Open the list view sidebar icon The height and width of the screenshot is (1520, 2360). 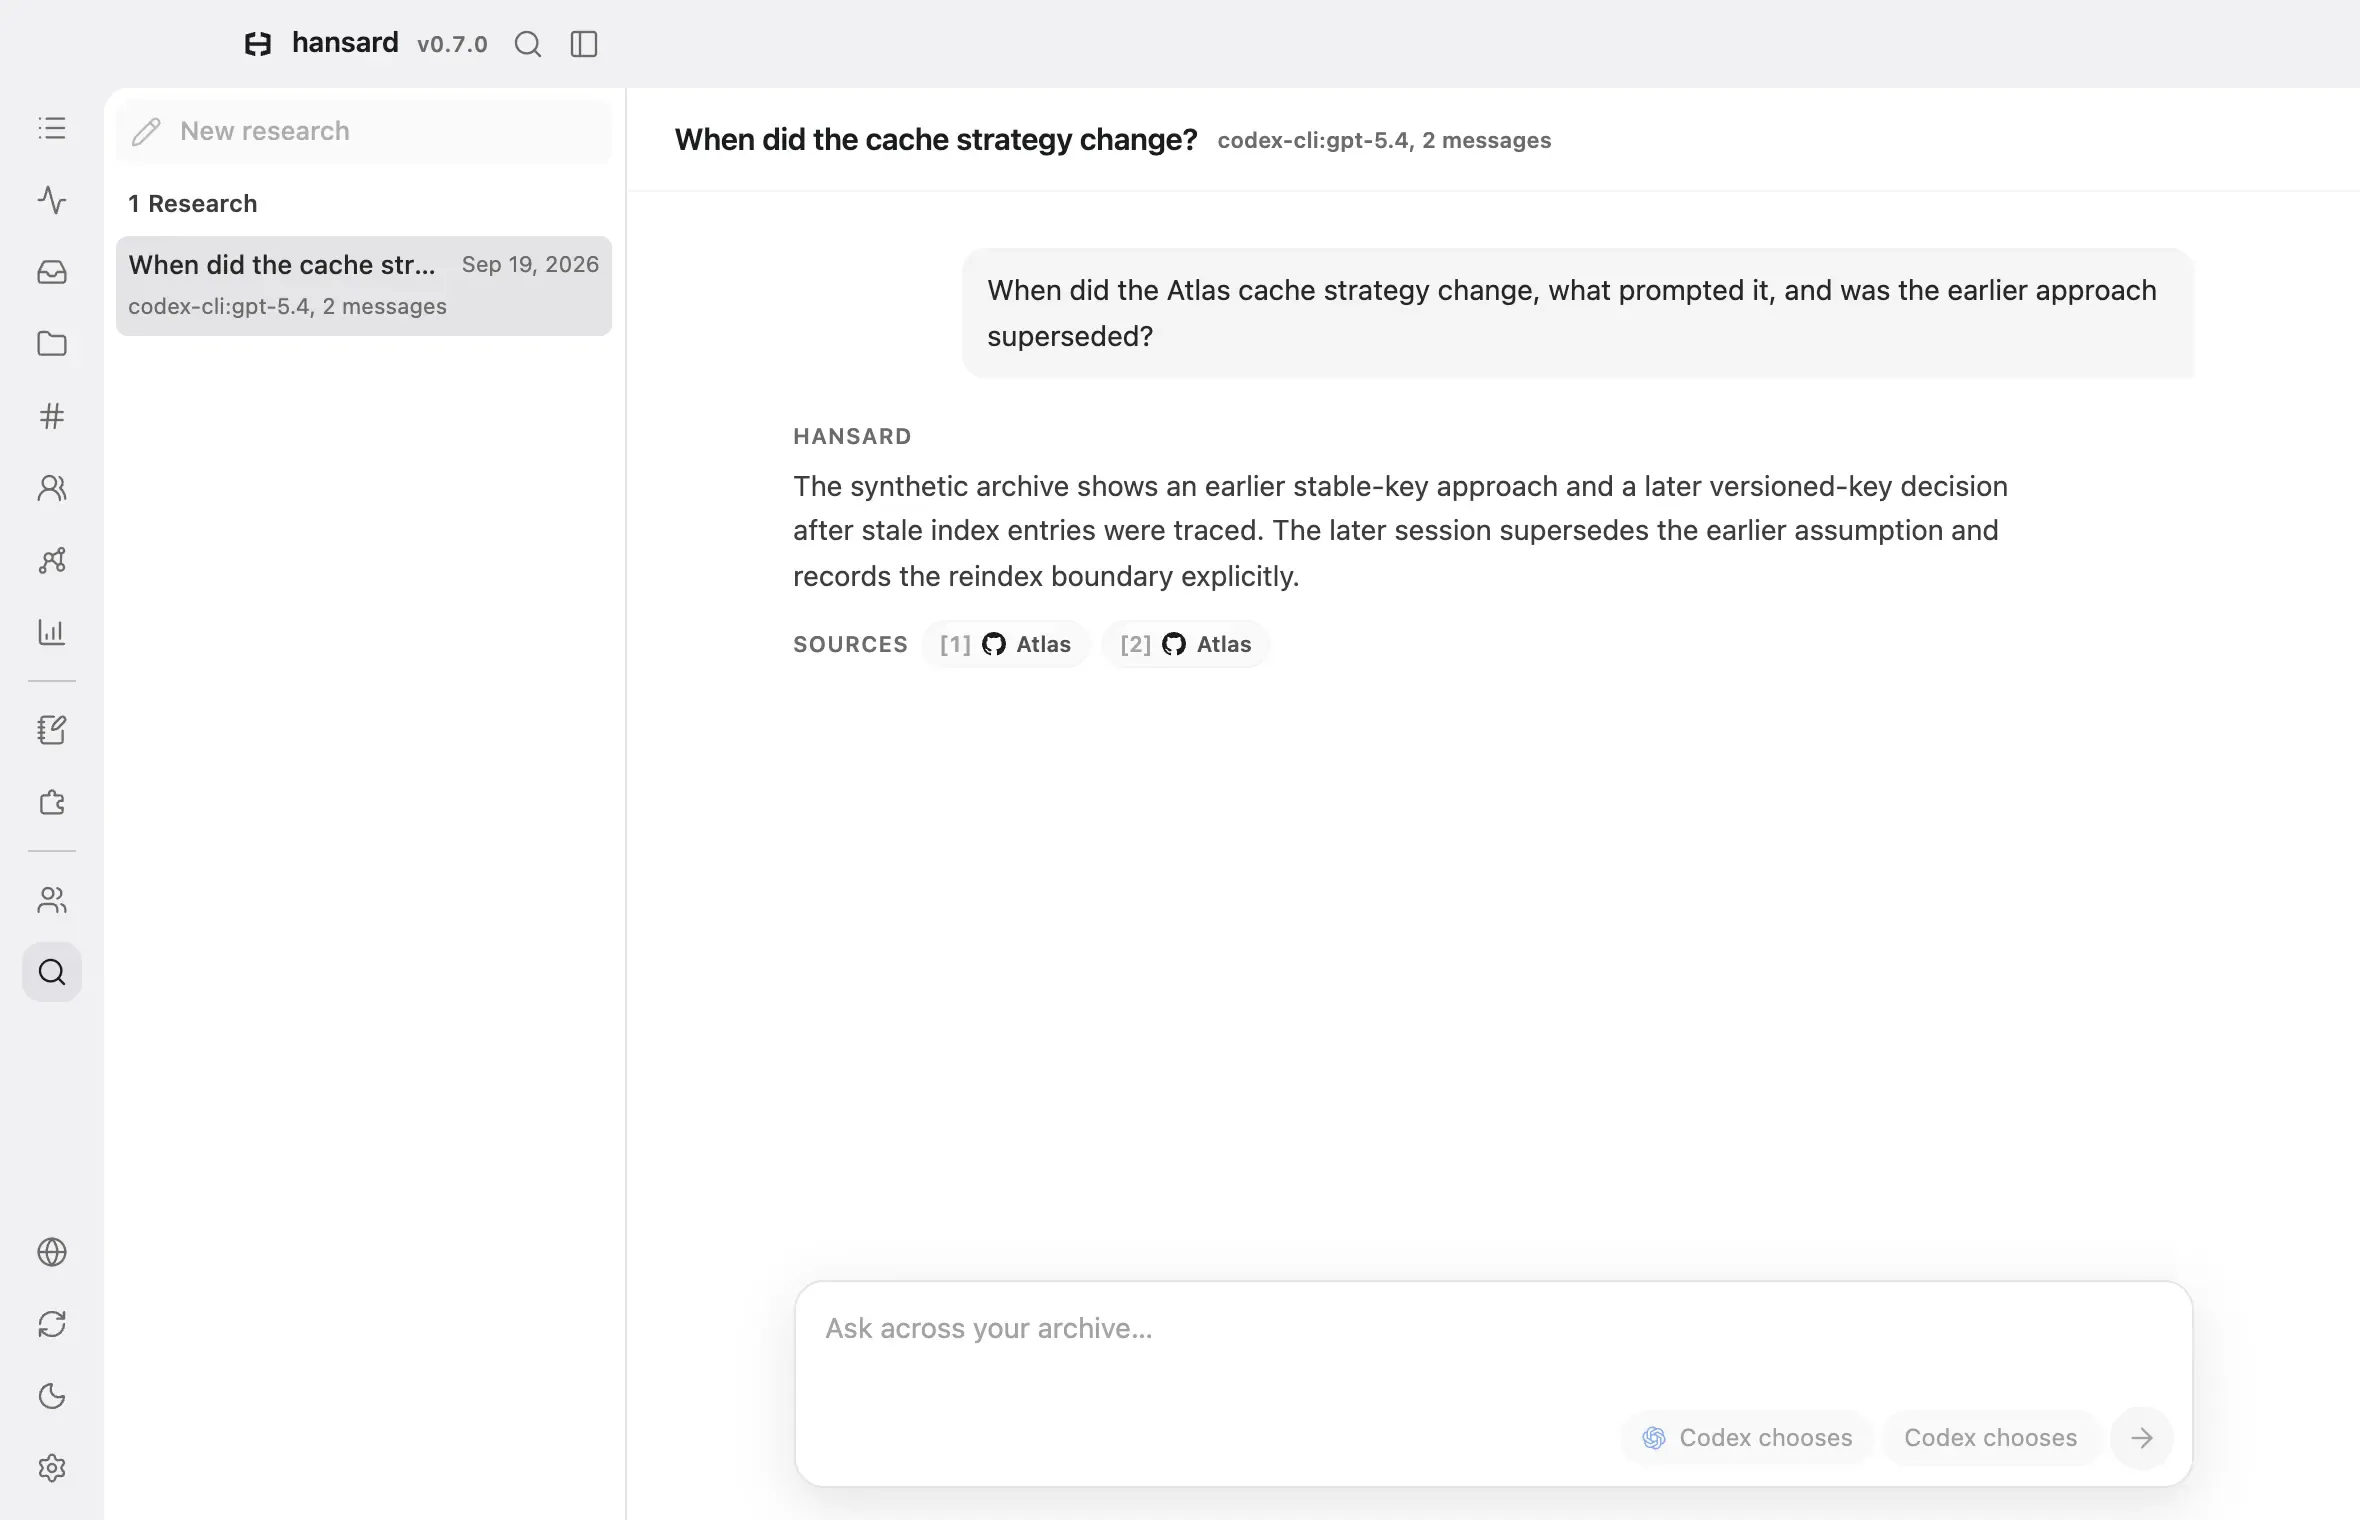[x=52, y=128]
